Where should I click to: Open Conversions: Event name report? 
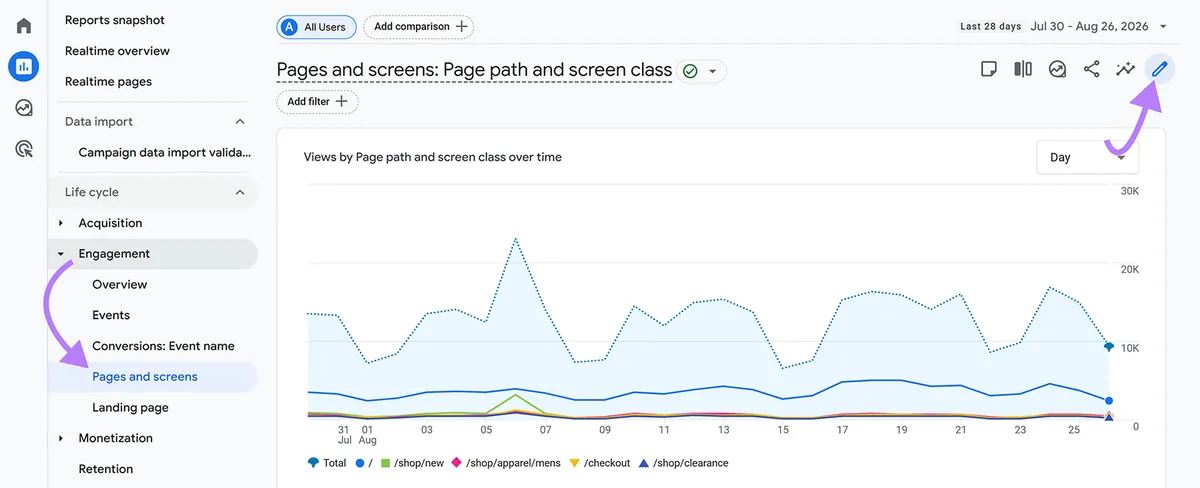[163, 346]
